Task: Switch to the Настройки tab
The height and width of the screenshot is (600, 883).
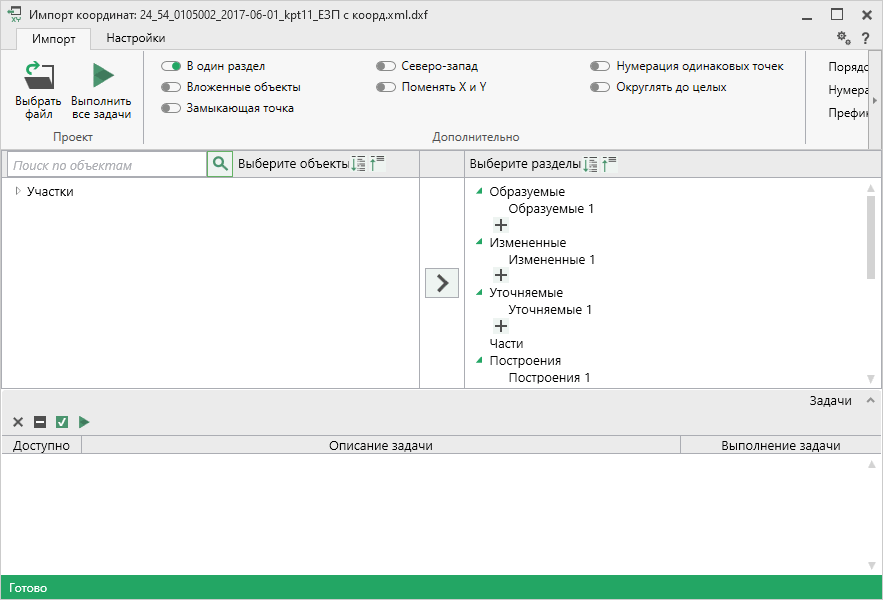Action: [136, 38]
